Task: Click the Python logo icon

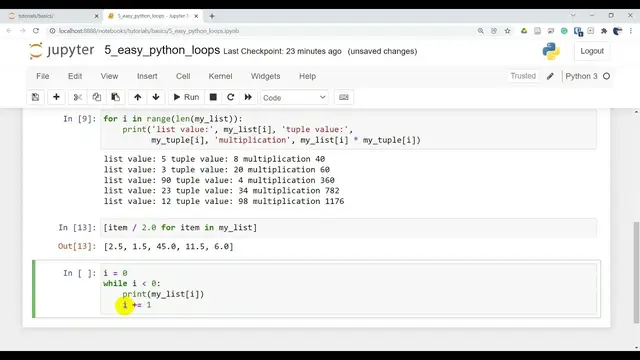Action: [551, 51]
